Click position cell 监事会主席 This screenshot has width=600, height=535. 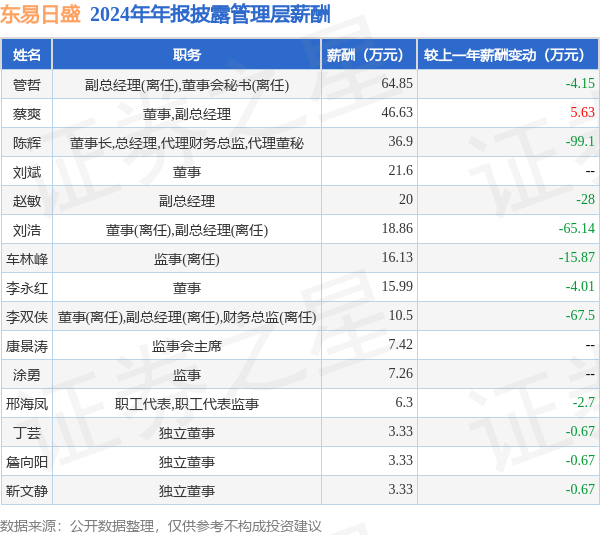(187, 346)
